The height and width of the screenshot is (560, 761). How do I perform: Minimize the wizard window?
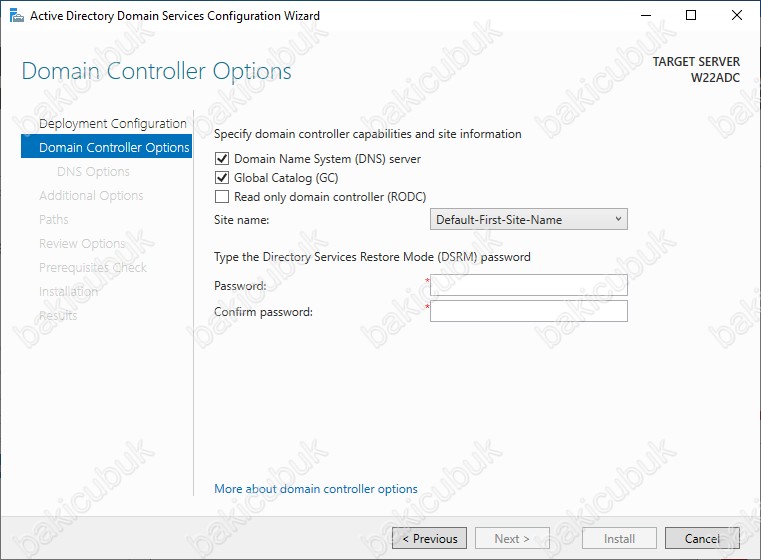(x=646, y=16)
